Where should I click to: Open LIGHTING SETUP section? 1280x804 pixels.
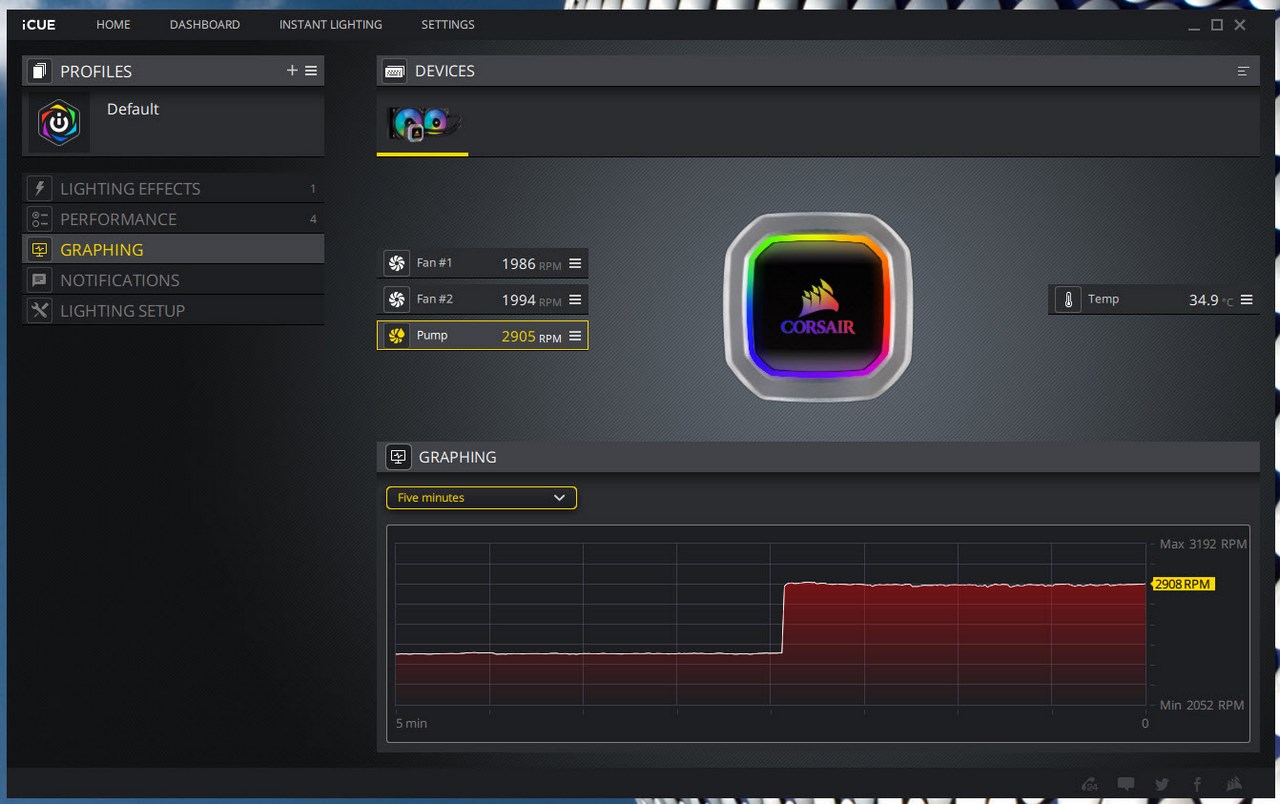coord(173,310)
